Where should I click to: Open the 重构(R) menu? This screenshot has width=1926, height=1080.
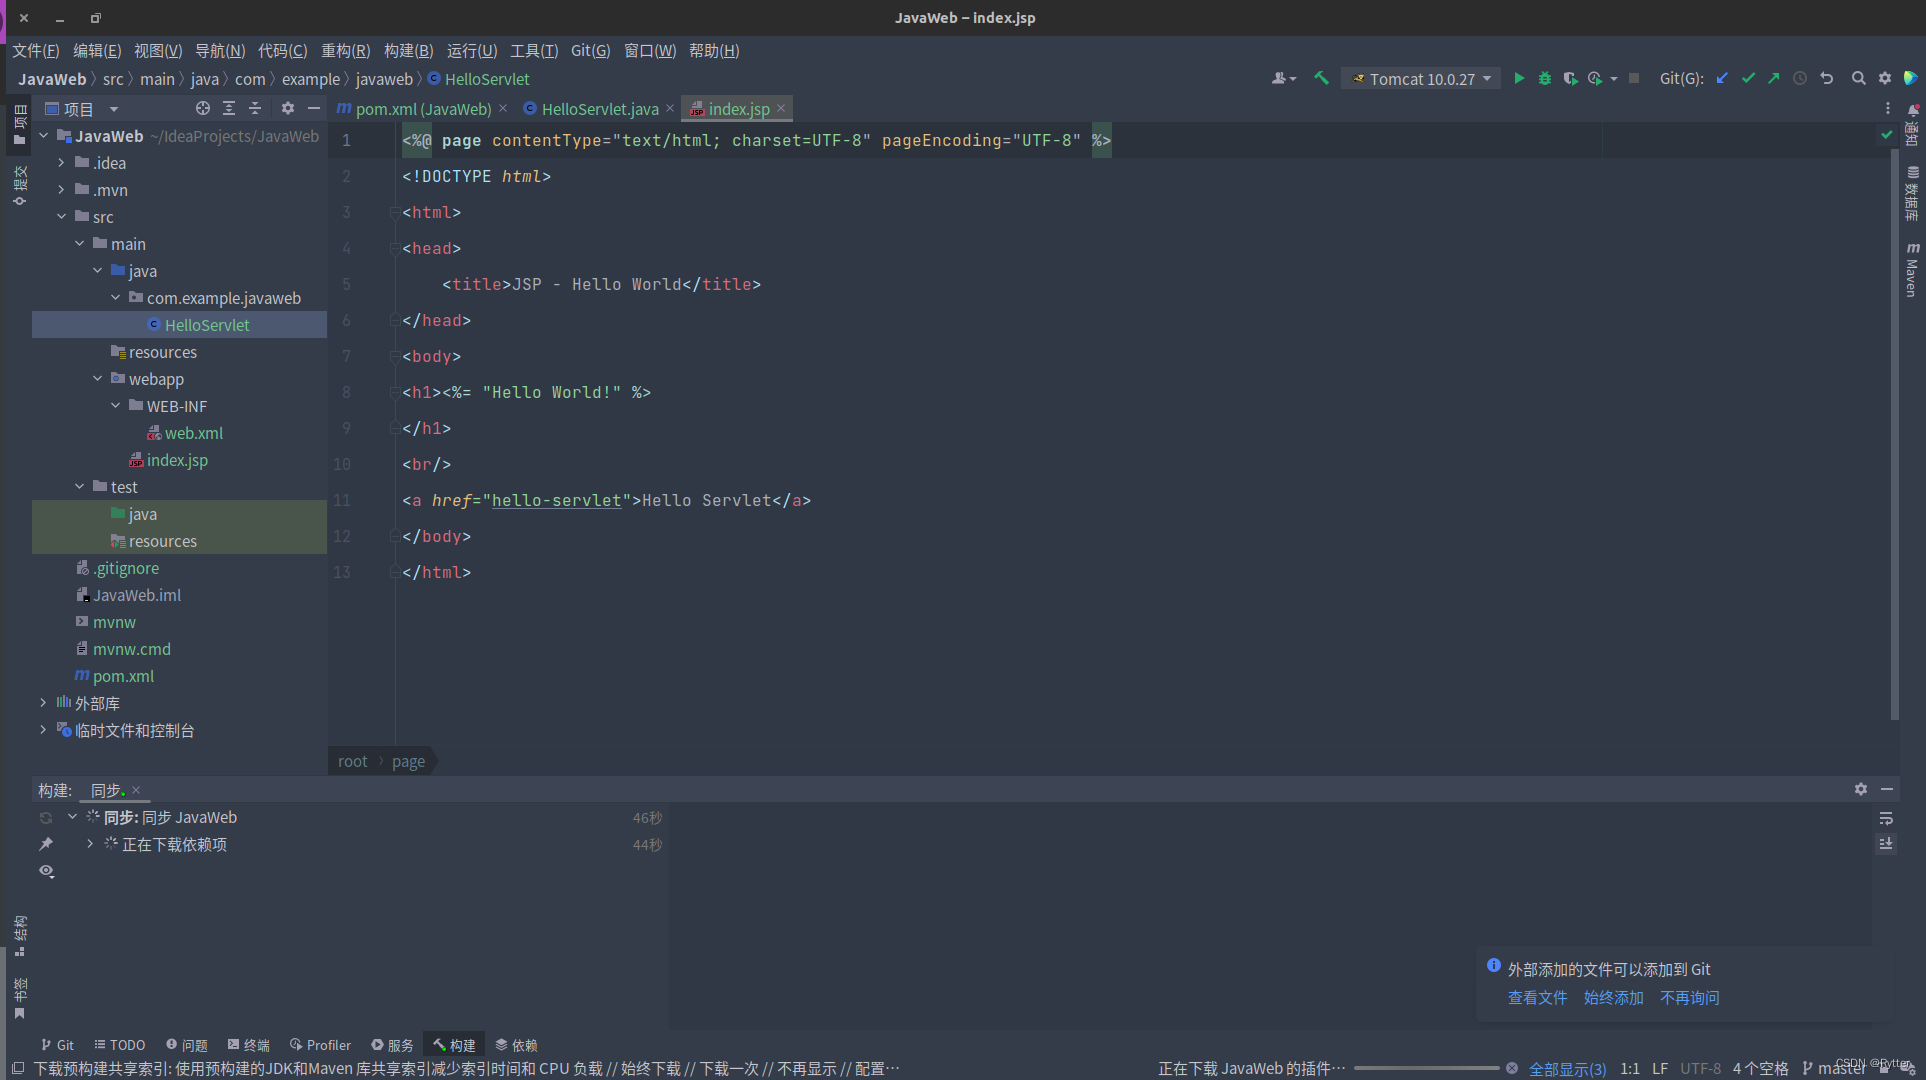[345, 51]
